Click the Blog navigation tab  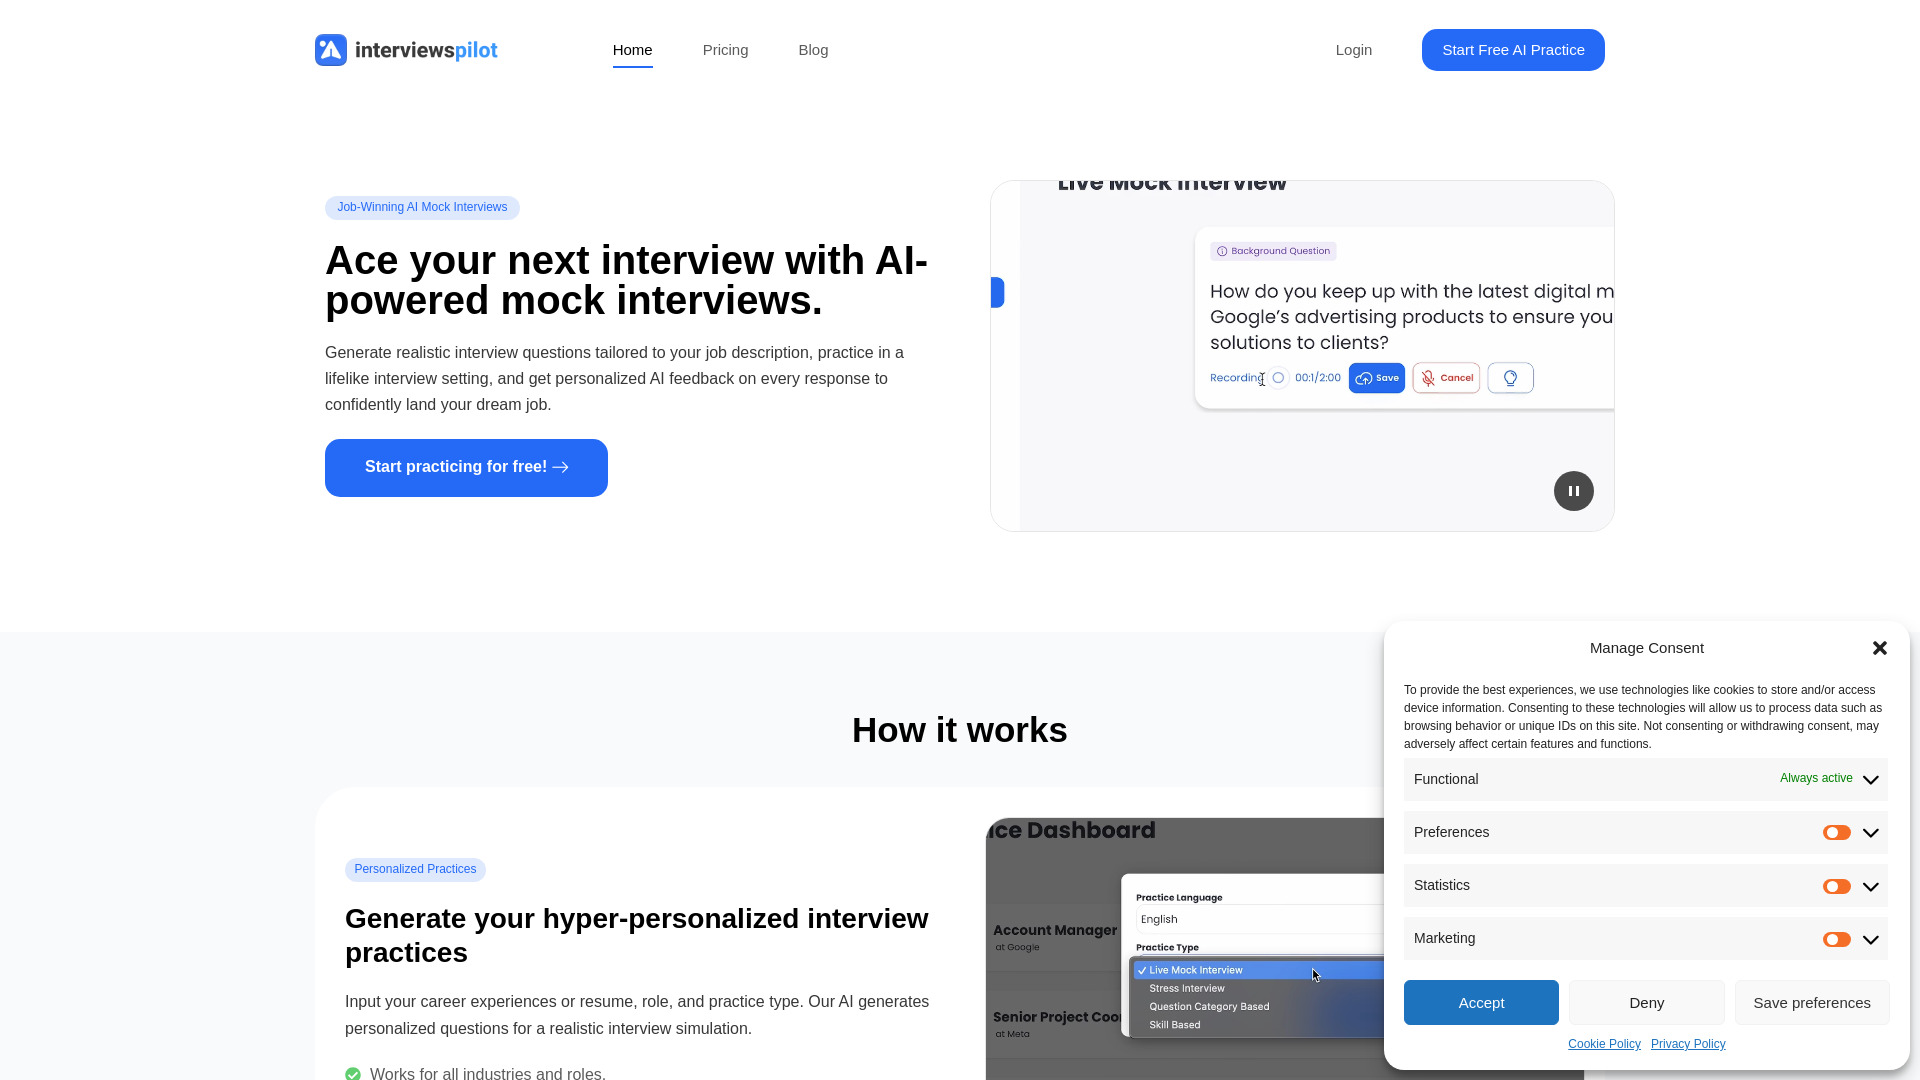[812, 49]
